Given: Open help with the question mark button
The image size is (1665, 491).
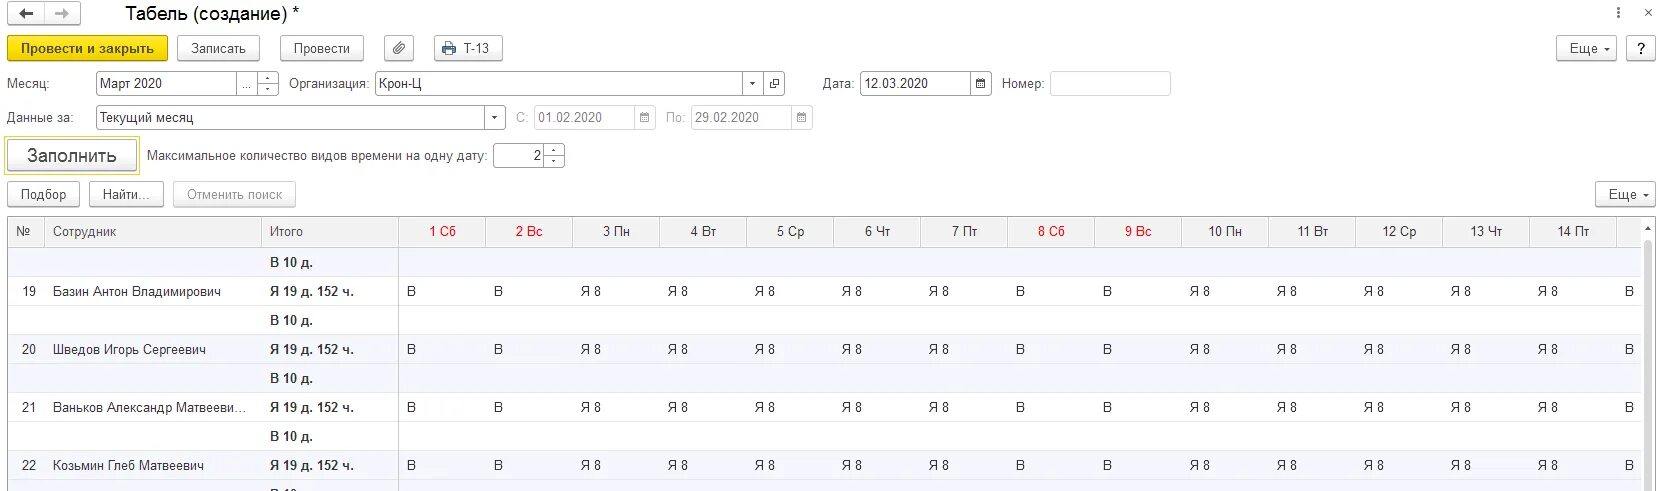Looking at the screenshot, I should point(1640,48).
